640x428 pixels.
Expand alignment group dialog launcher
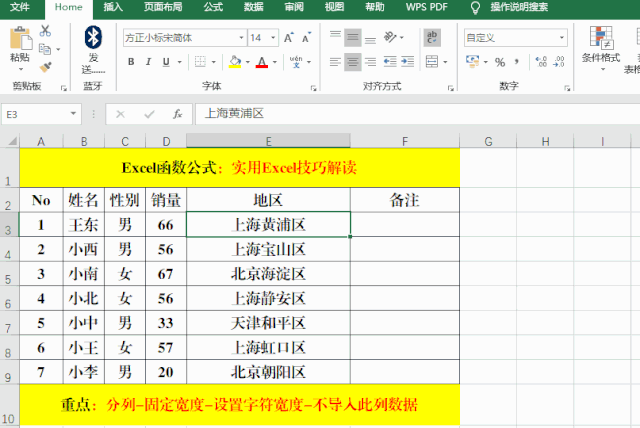(x=451, y=88)
